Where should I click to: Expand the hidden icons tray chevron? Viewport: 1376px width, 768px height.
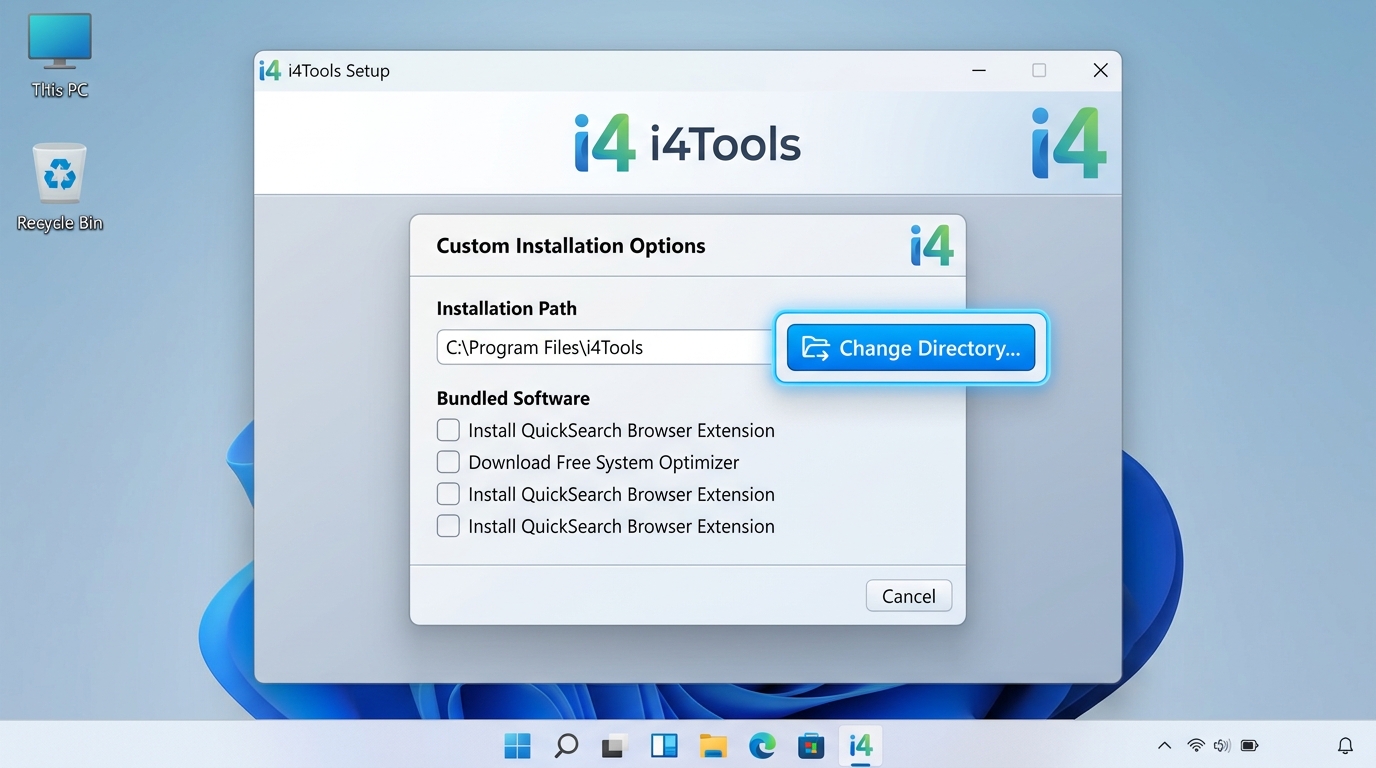(x=1164, y=746)
